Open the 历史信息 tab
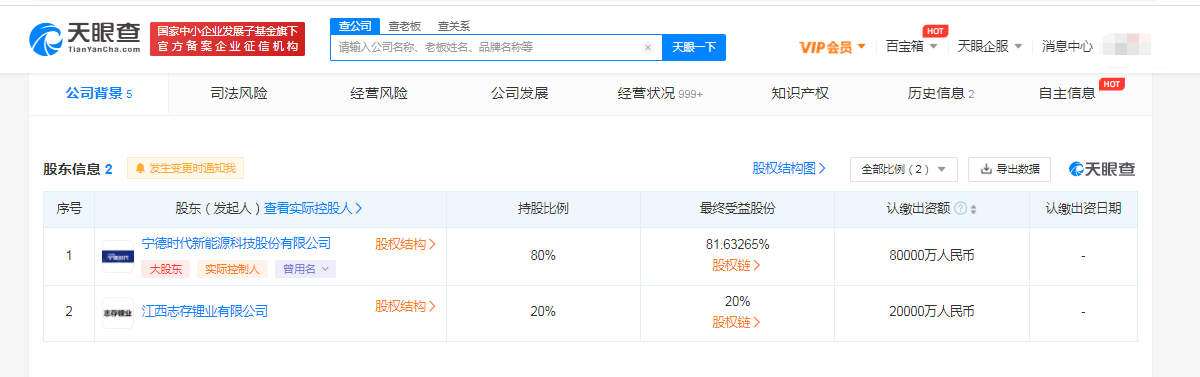 pyautogui.click(x=941, y=93)
